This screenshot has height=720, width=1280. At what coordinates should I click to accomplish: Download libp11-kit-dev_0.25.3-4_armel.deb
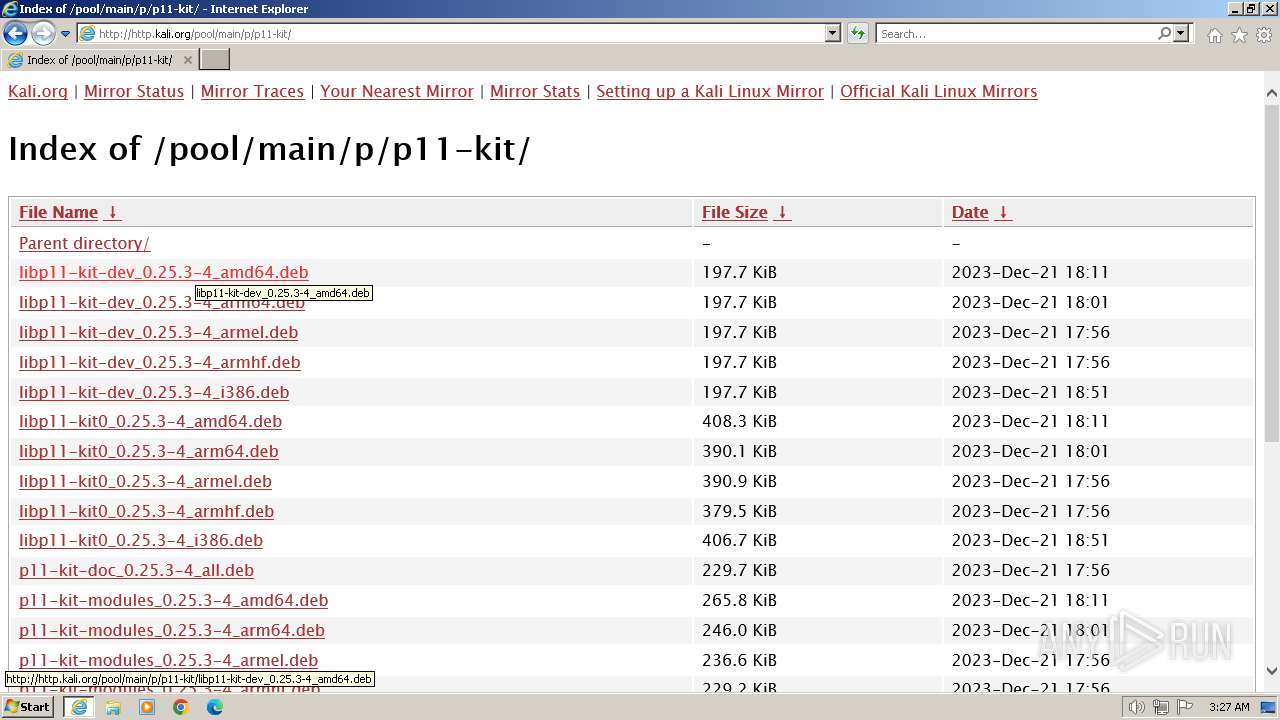click(x=158, y=332)
